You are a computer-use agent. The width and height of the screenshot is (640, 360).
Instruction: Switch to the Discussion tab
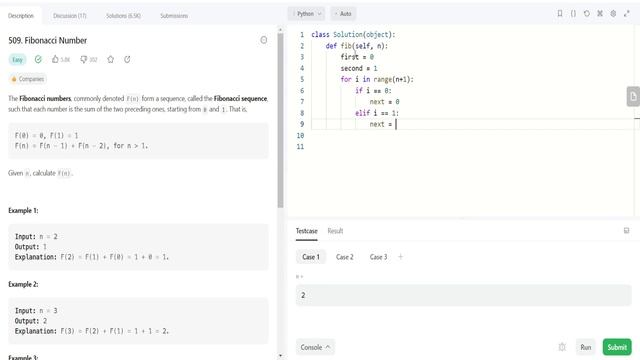pos(70,16)
